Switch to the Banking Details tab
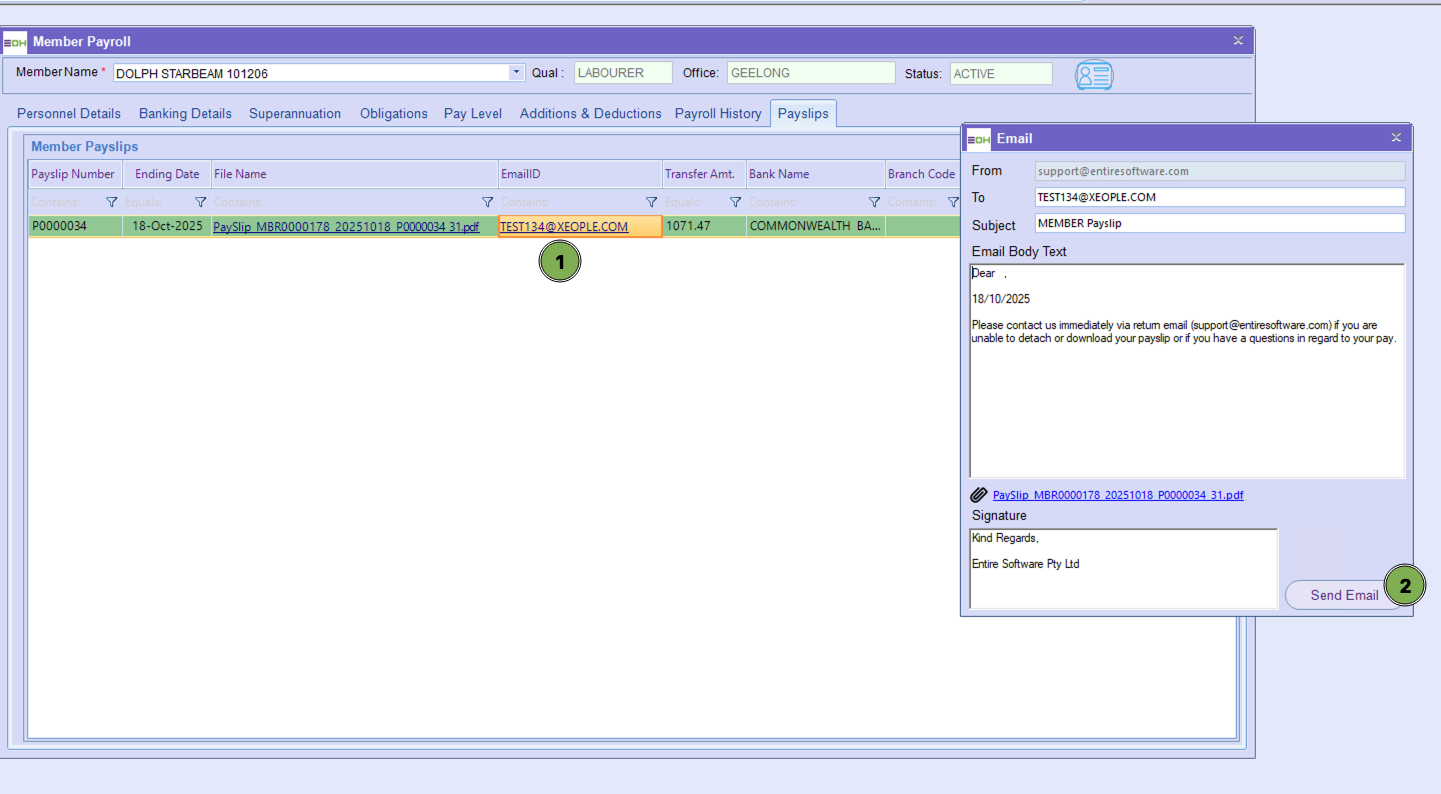The height and width of the screenshot is (794, 1441). (185, 114)
